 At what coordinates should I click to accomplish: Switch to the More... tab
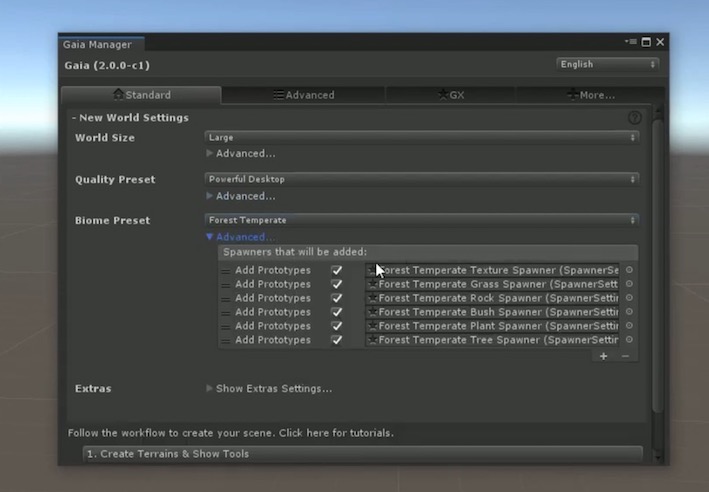590,95
